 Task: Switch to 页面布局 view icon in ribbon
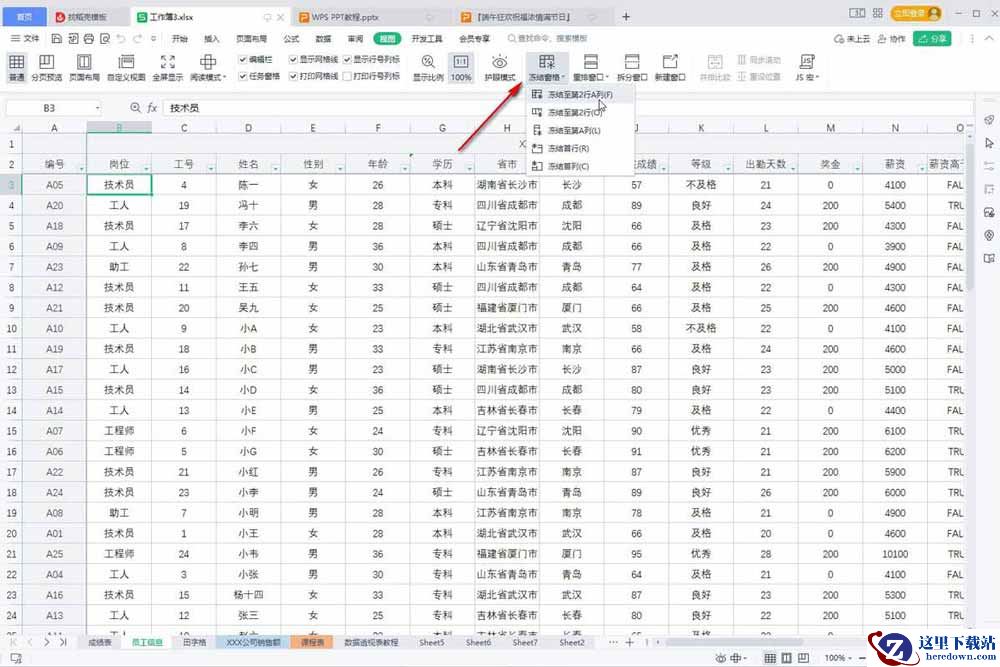point(84,68)
